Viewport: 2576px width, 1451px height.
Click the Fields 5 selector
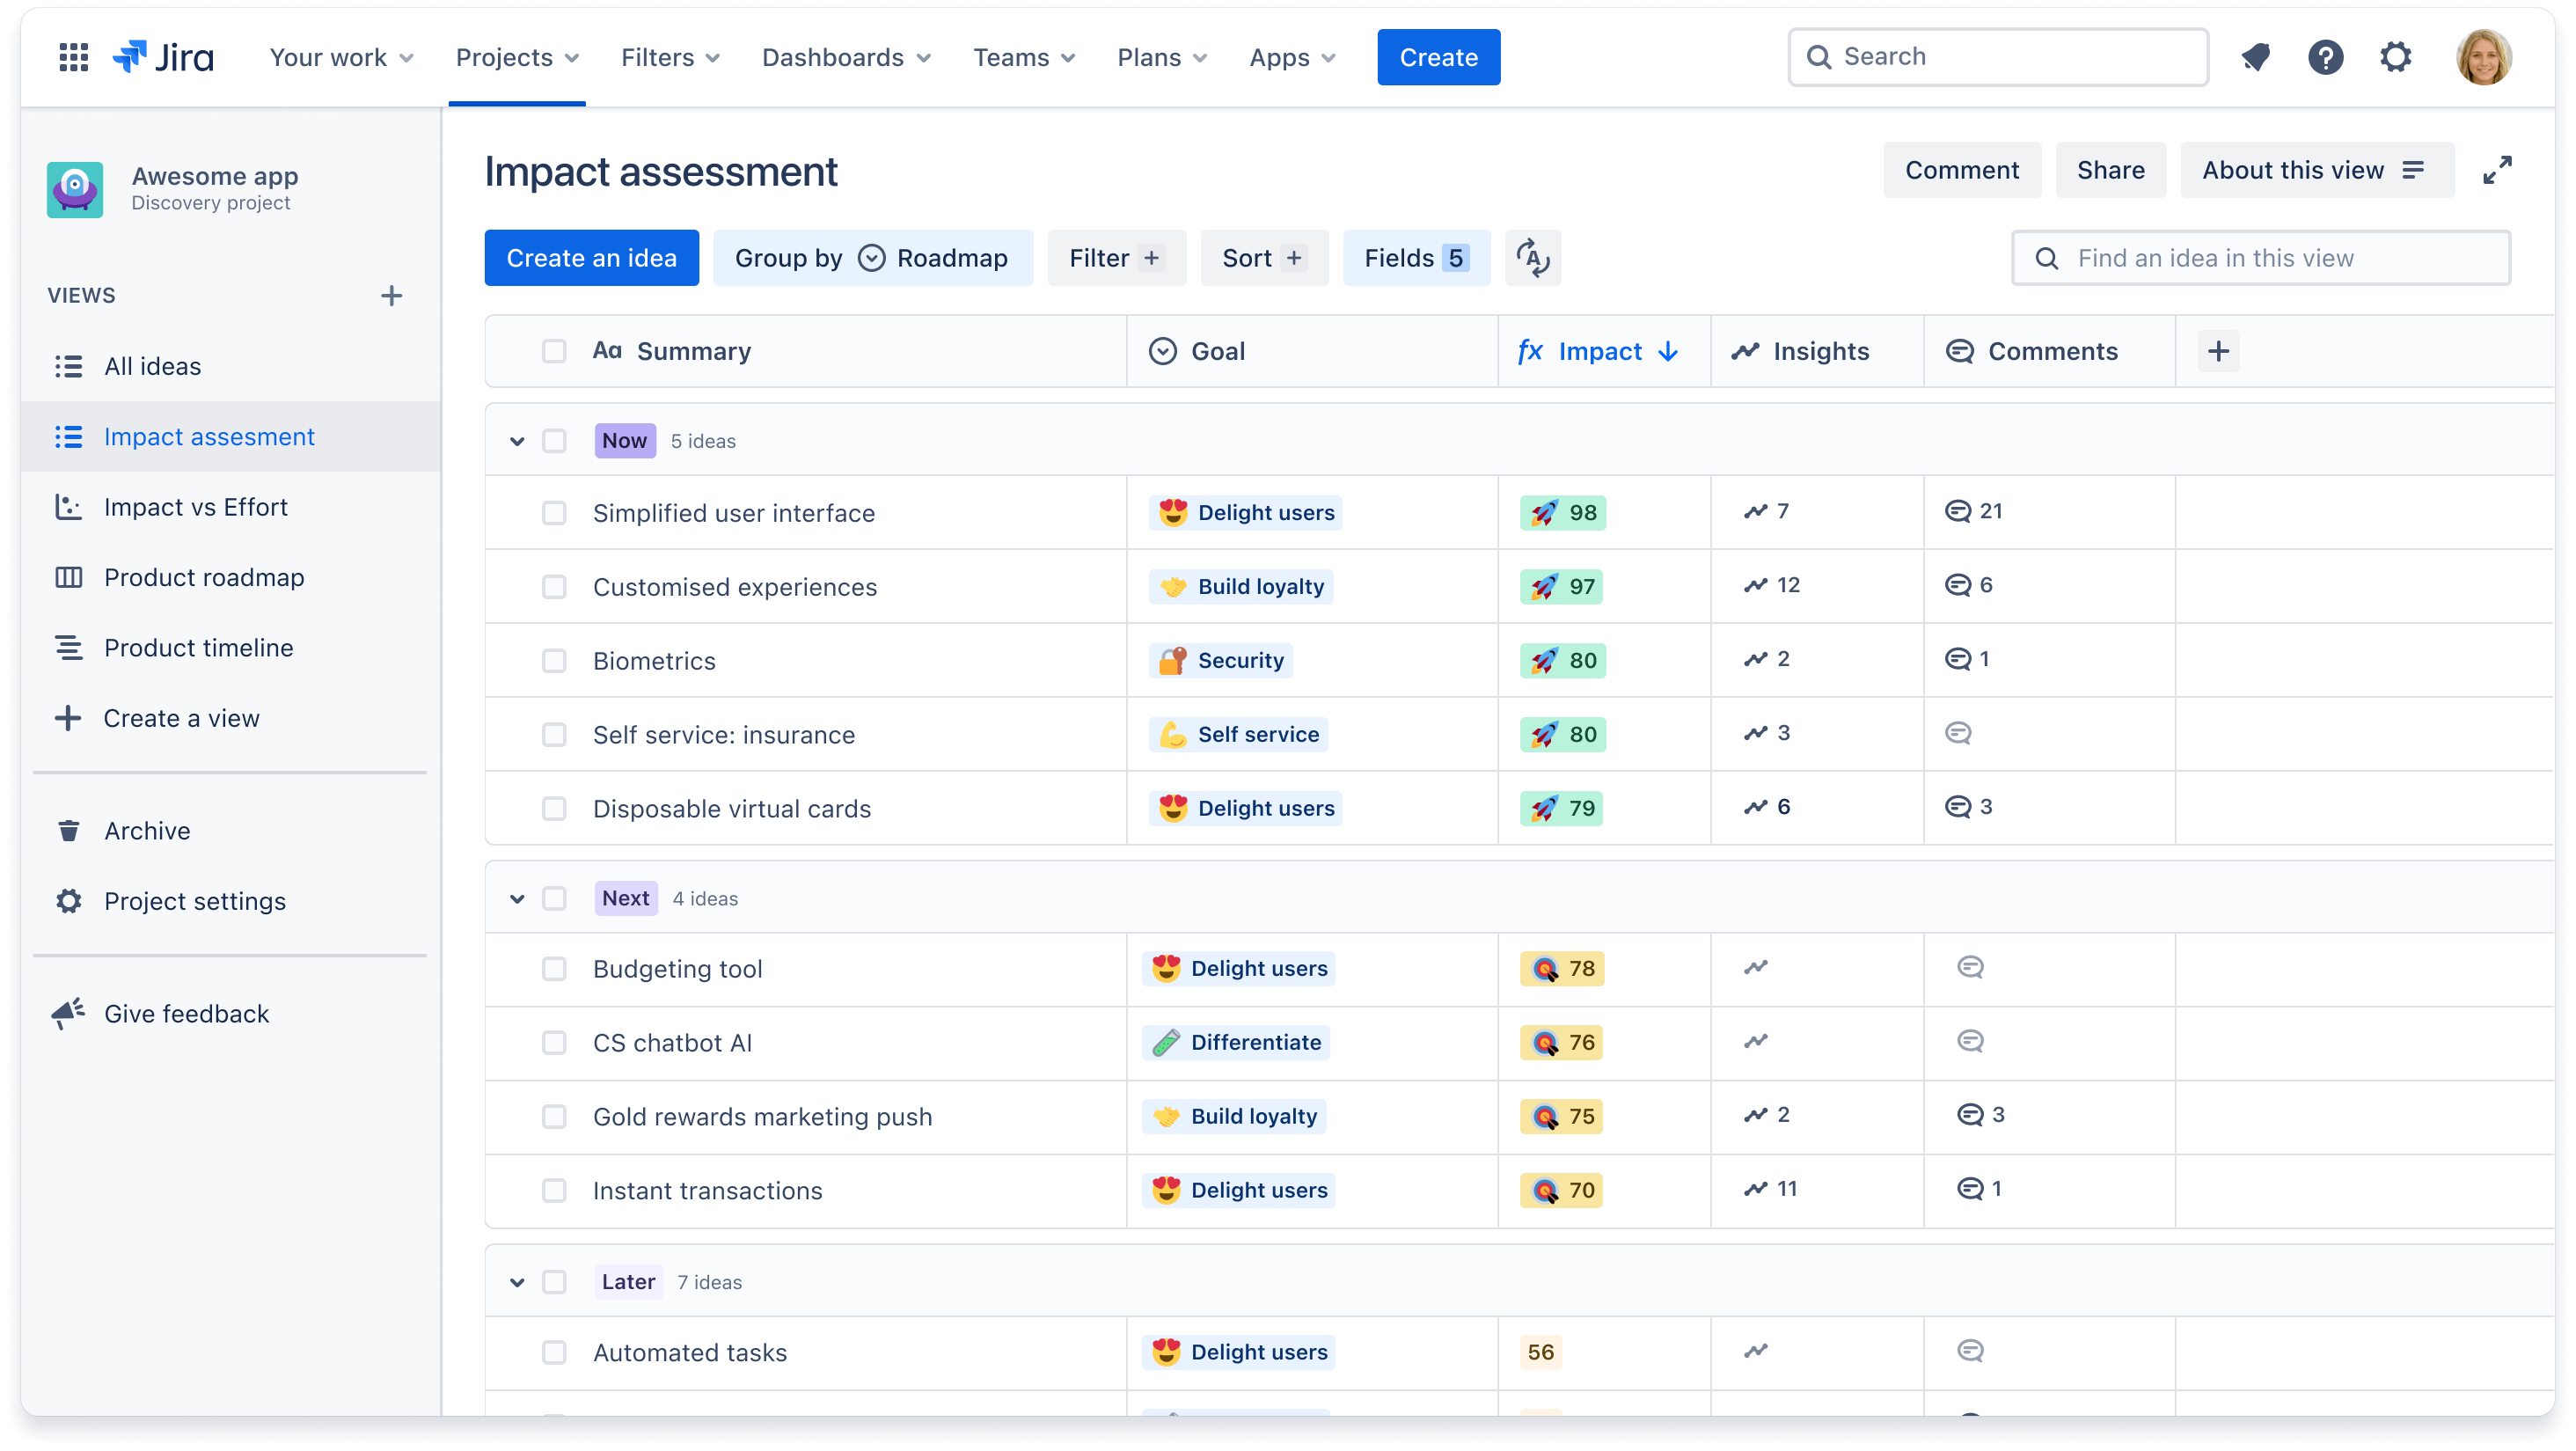(1416, 259)
